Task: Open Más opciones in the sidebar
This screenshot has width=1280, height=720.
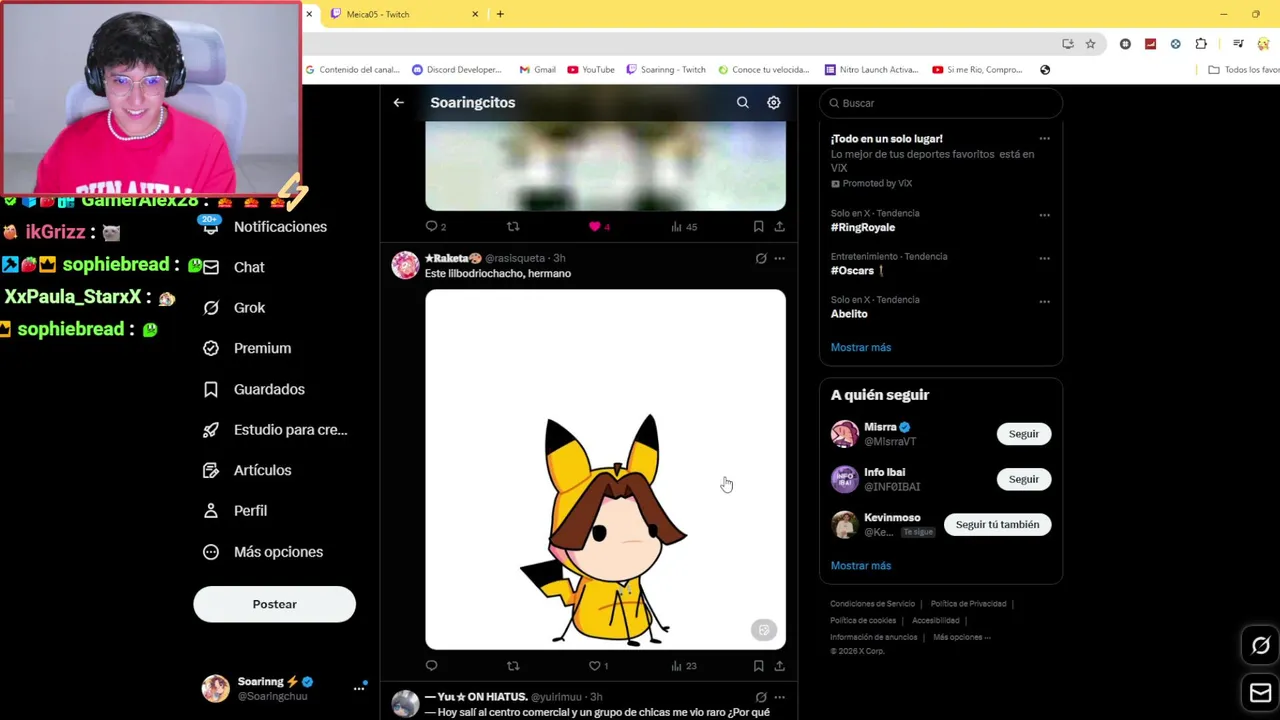Action: pos(263,552)
